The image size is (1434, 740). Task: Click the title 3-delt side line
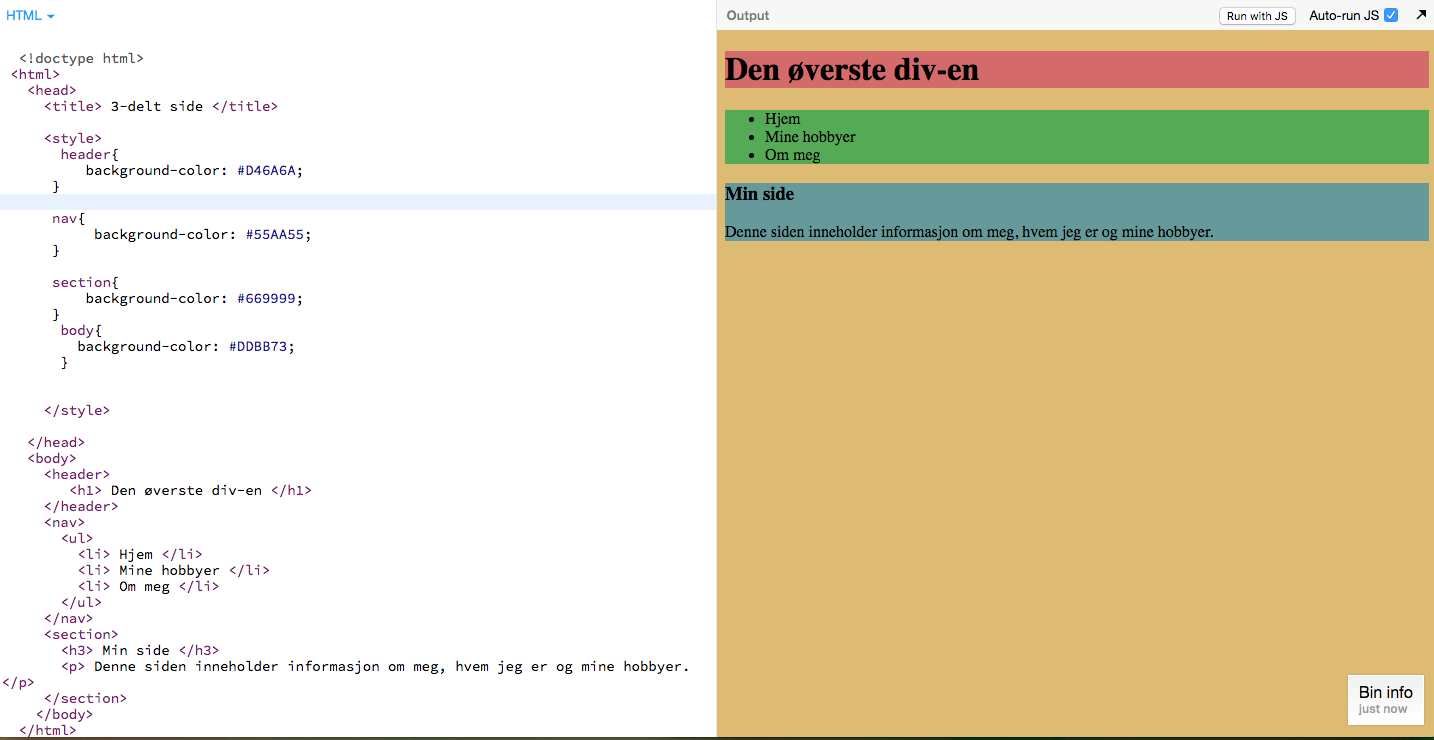click(x=161, y=106)
